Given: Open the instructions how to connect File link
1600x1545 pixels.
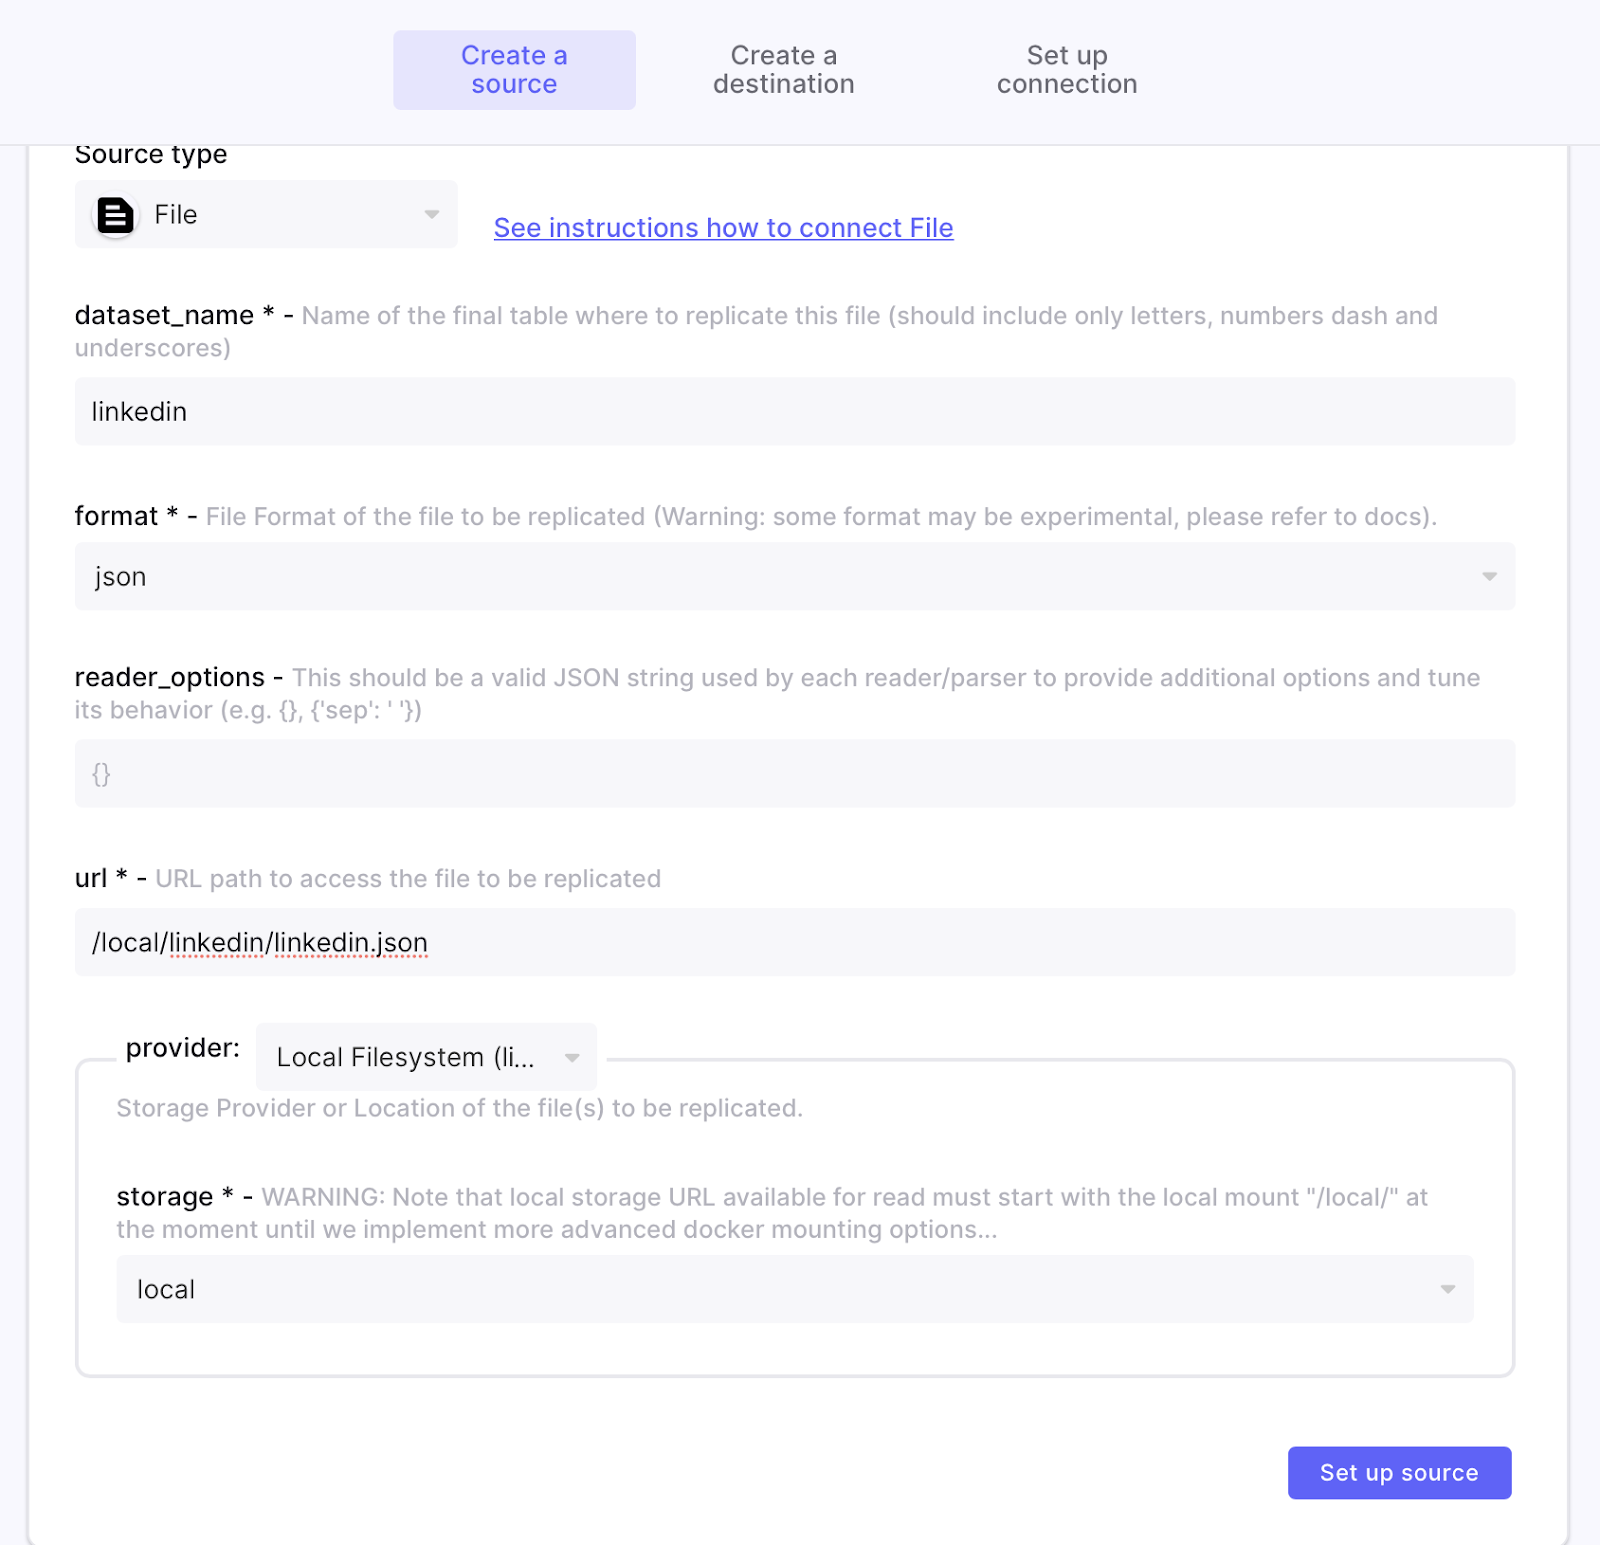Looking at the screenshot, I should tap(723, 228).
